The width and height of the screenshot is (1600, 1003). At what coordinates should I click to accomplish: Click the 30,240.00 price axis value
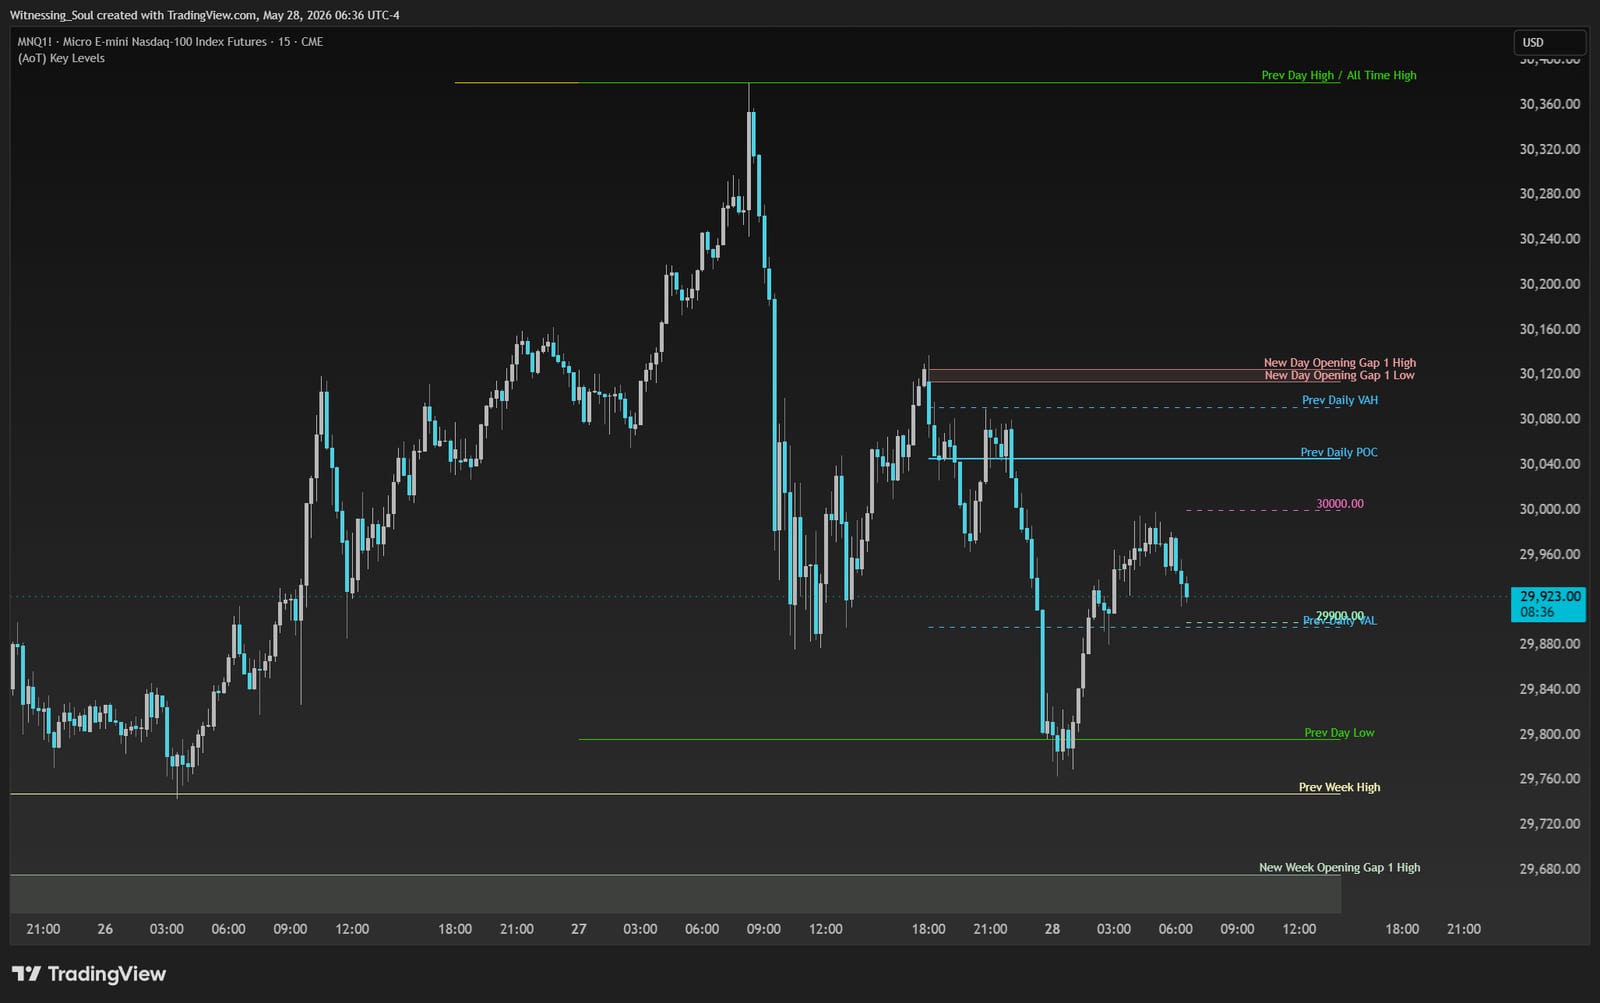(1550, 239)
